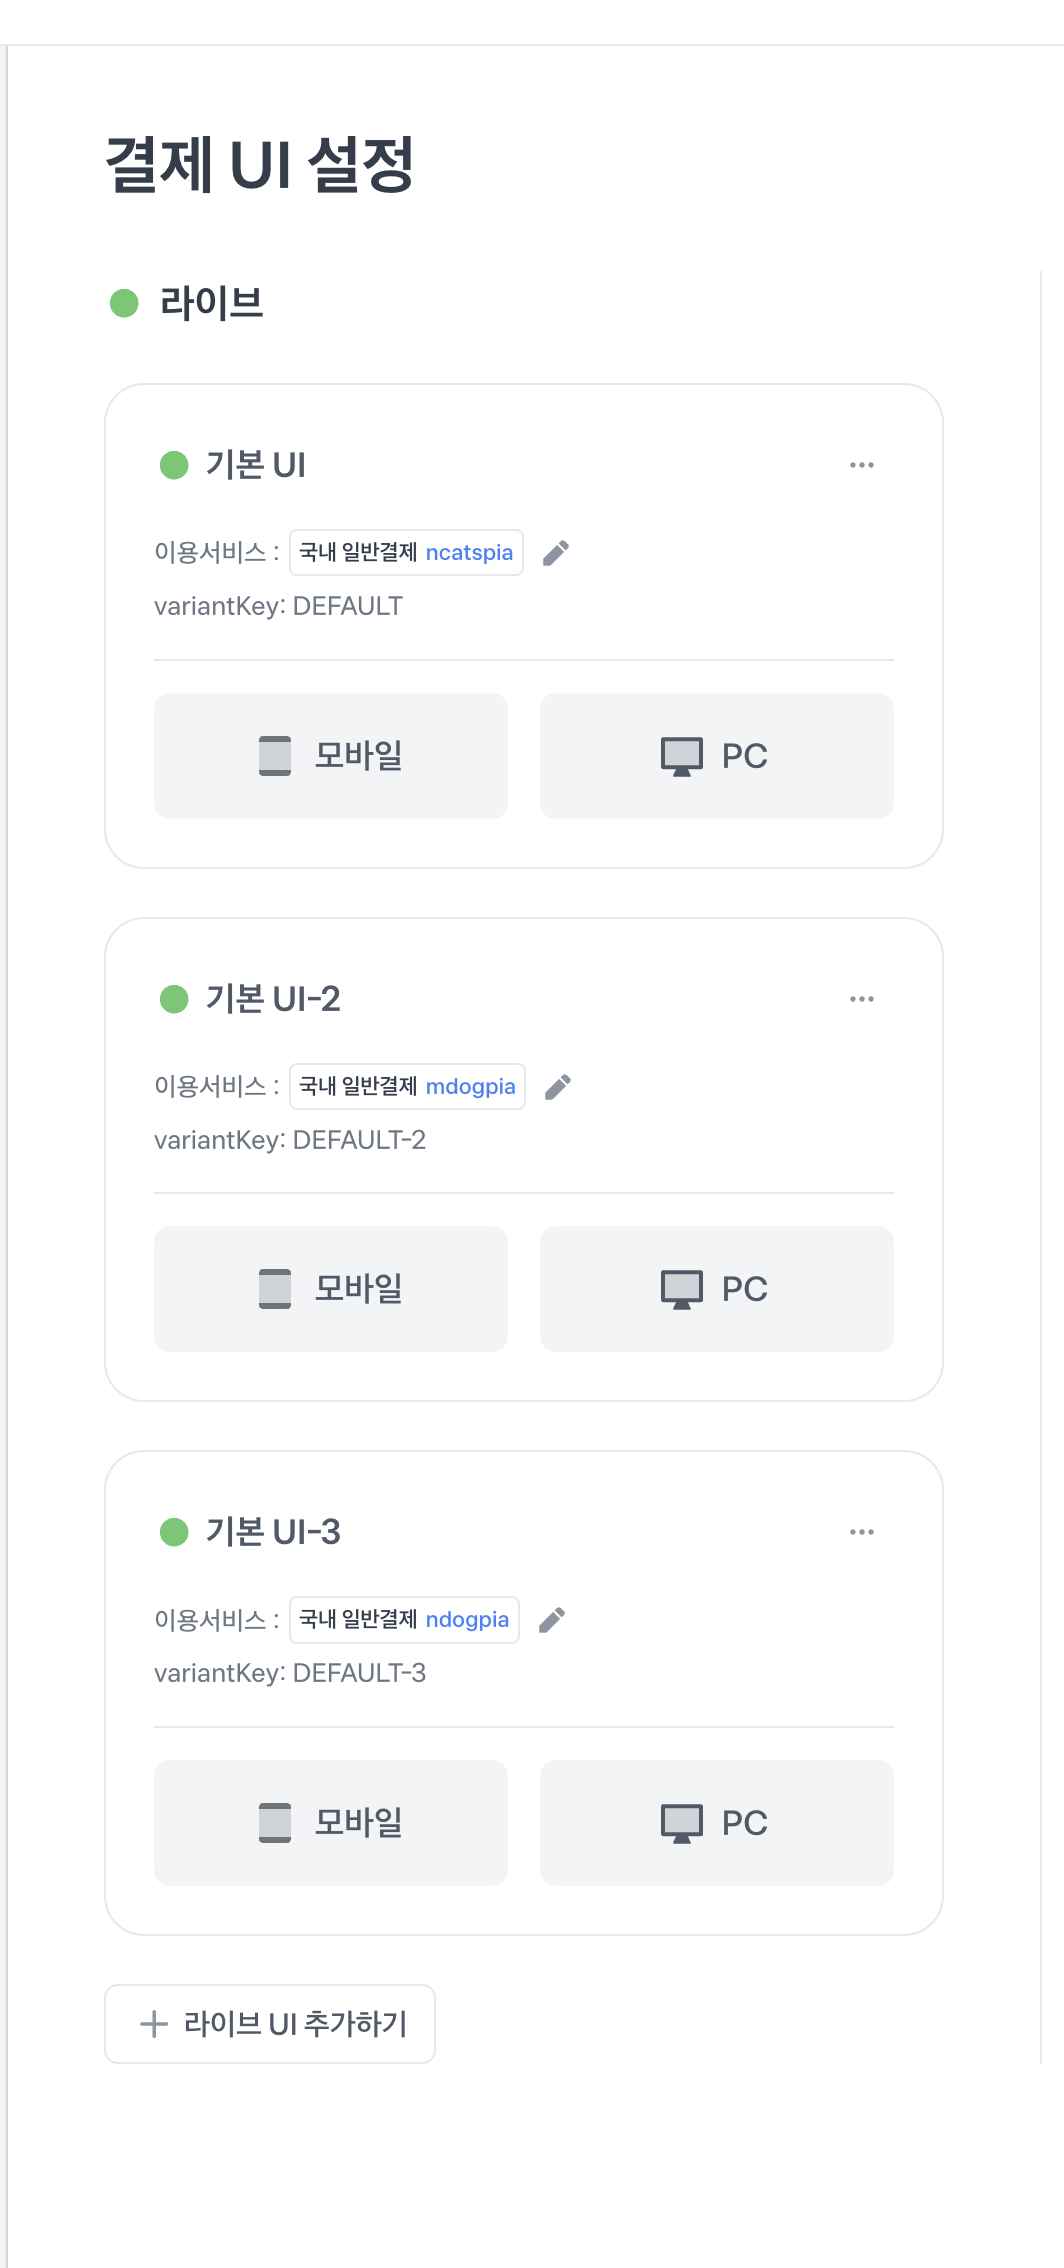
Task: Click the 기본 UI-2 card title
Action: click(x=273, y=999)
